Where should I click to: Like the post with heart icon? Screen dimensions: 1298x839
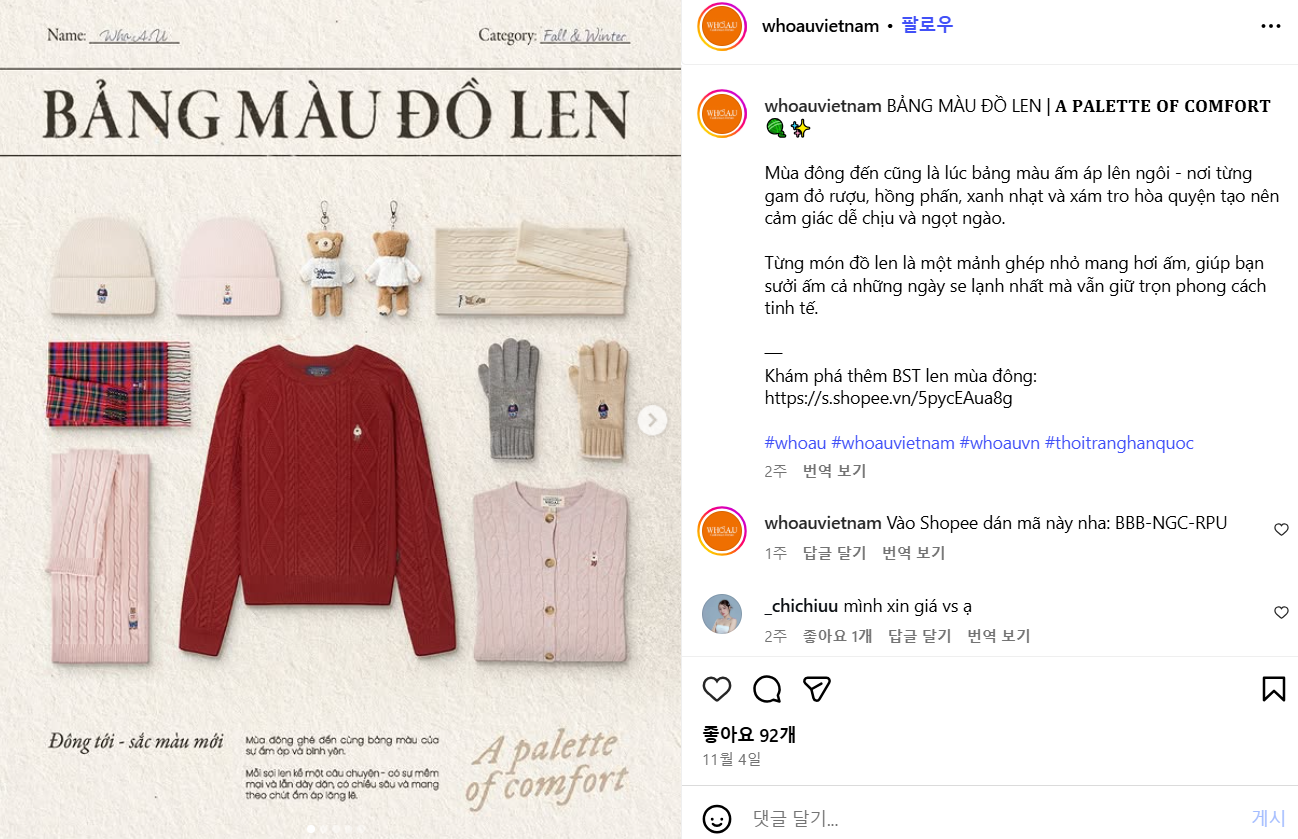[x=716, y=689]
